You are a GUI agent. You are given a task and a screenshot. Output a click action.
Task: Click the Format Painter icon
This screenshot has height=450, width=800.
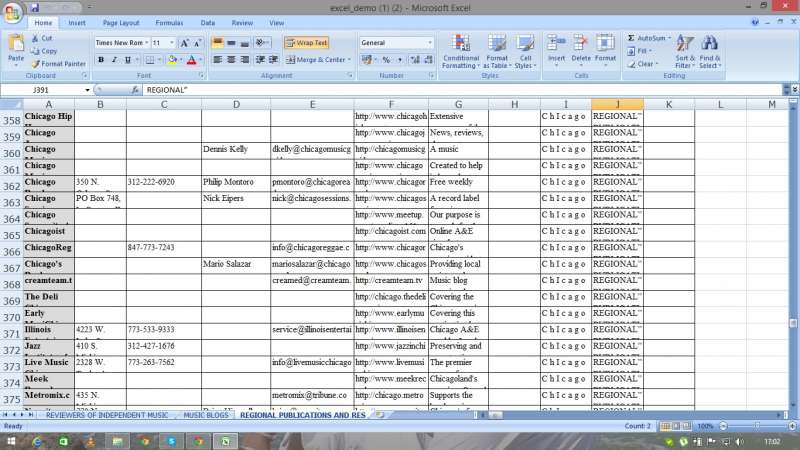click(35, 63)
